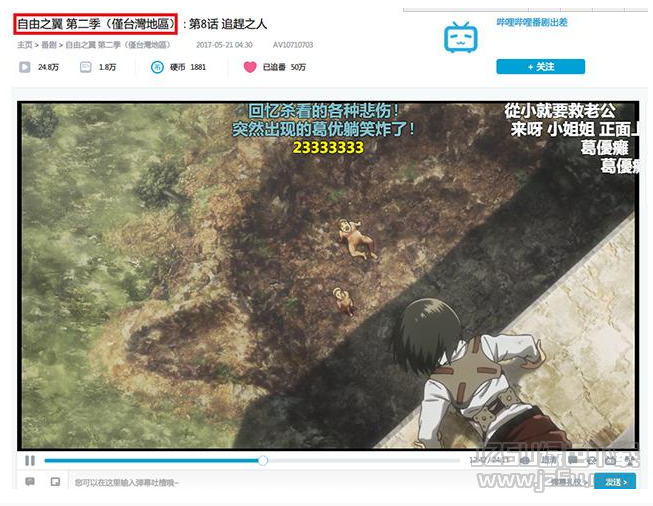Click the danmaku count icon beside 1.8万
The height and width of the screenshot is (506, 653).
(85, 67)
